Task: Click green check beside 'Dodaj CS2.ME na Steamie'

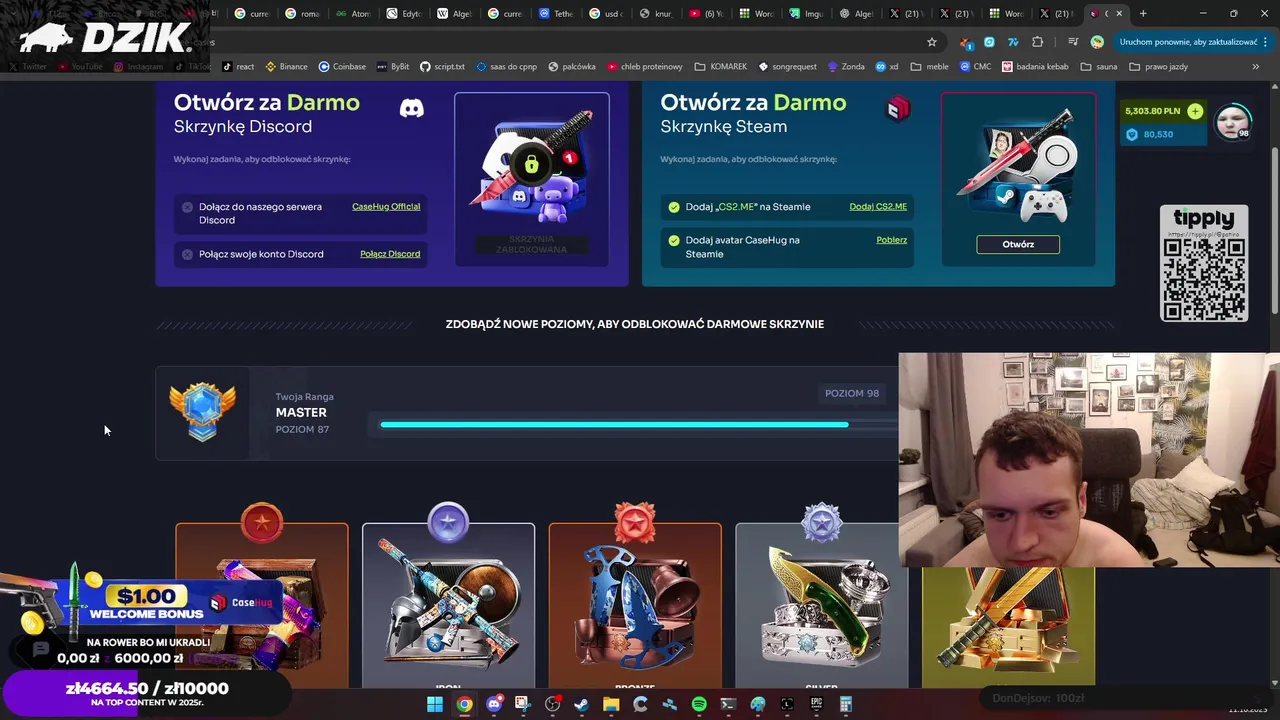Action: point(674,207)
